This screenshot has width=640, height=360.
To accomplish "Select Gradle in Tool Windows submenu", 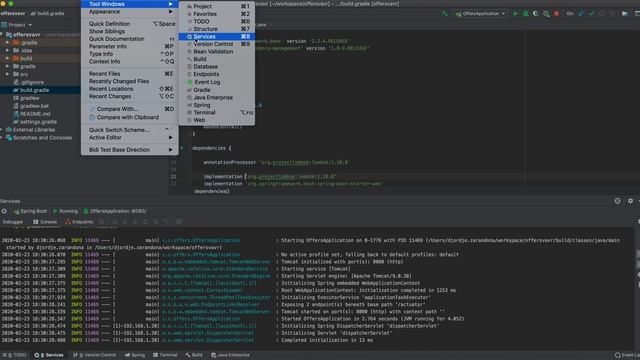I will (x=217, y=90).
